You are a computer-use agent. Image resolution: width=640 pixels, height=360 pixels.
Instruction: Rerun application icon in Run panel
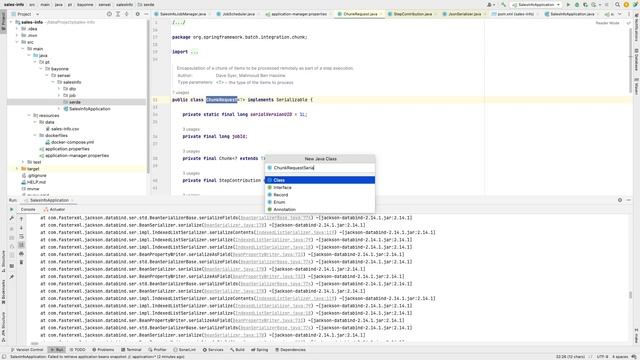point(11,209)
